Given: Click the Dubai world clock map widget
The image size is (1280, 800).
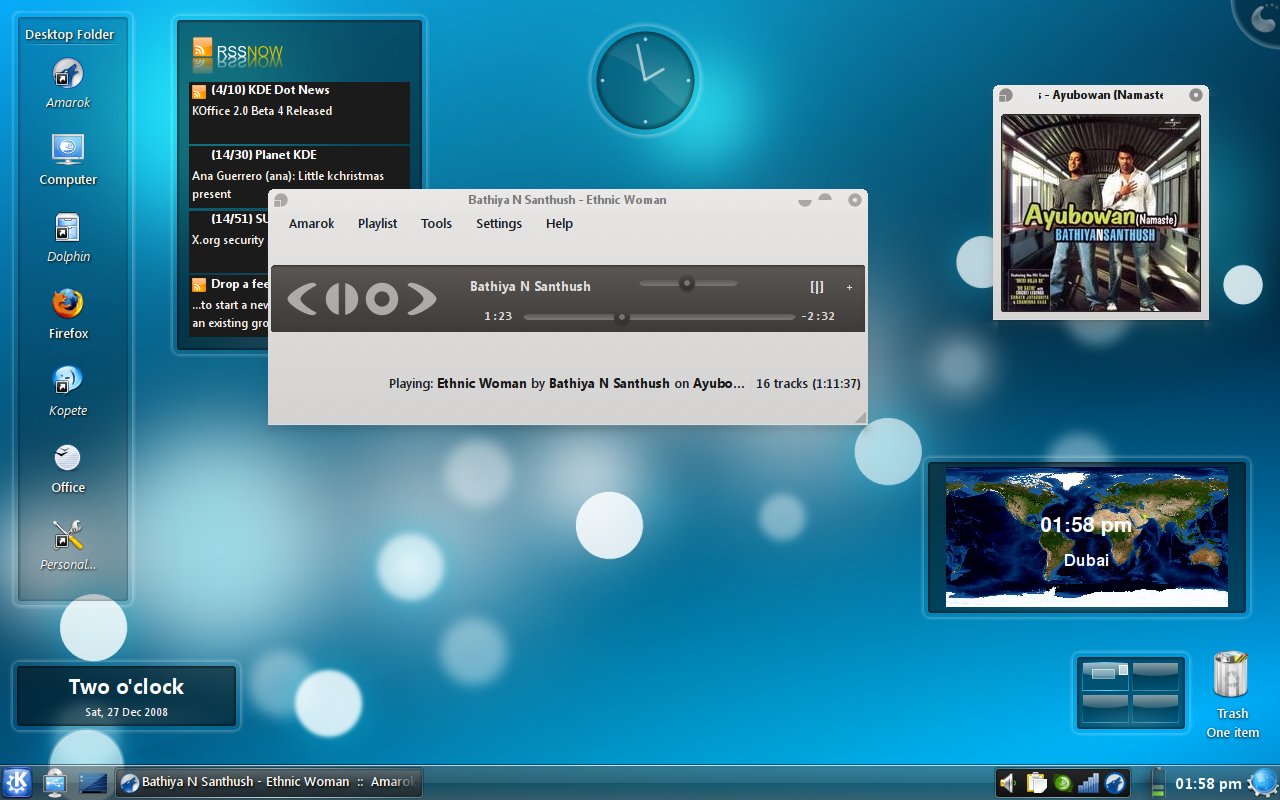Looking at the screenshot, I should point(1087,537).
